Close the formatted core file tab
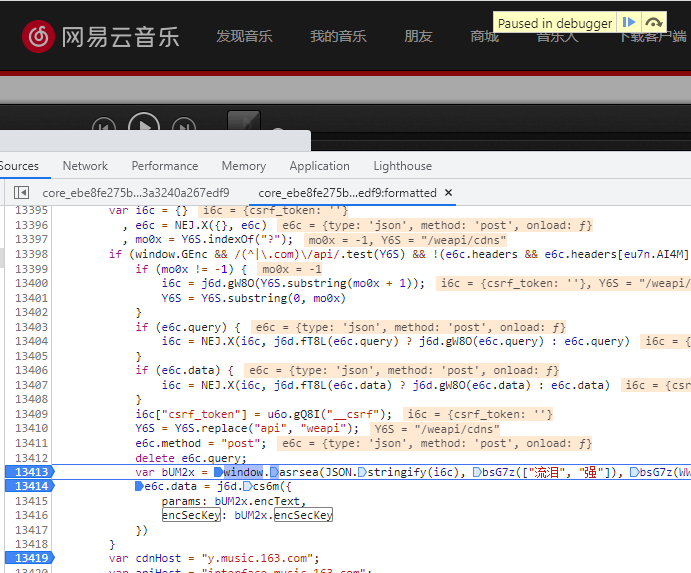The width and height of the screenshot is (691, 573). click(449, 193)
